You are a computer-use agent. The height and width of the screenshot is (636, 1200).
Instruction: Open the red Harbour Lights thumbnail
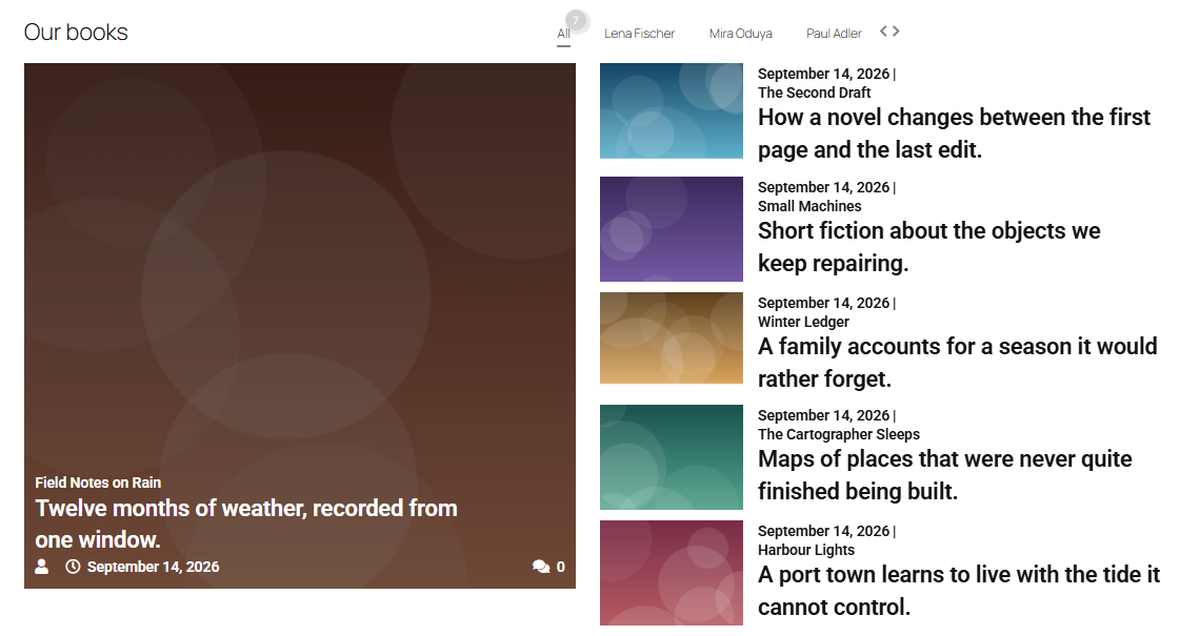point(671,573)
